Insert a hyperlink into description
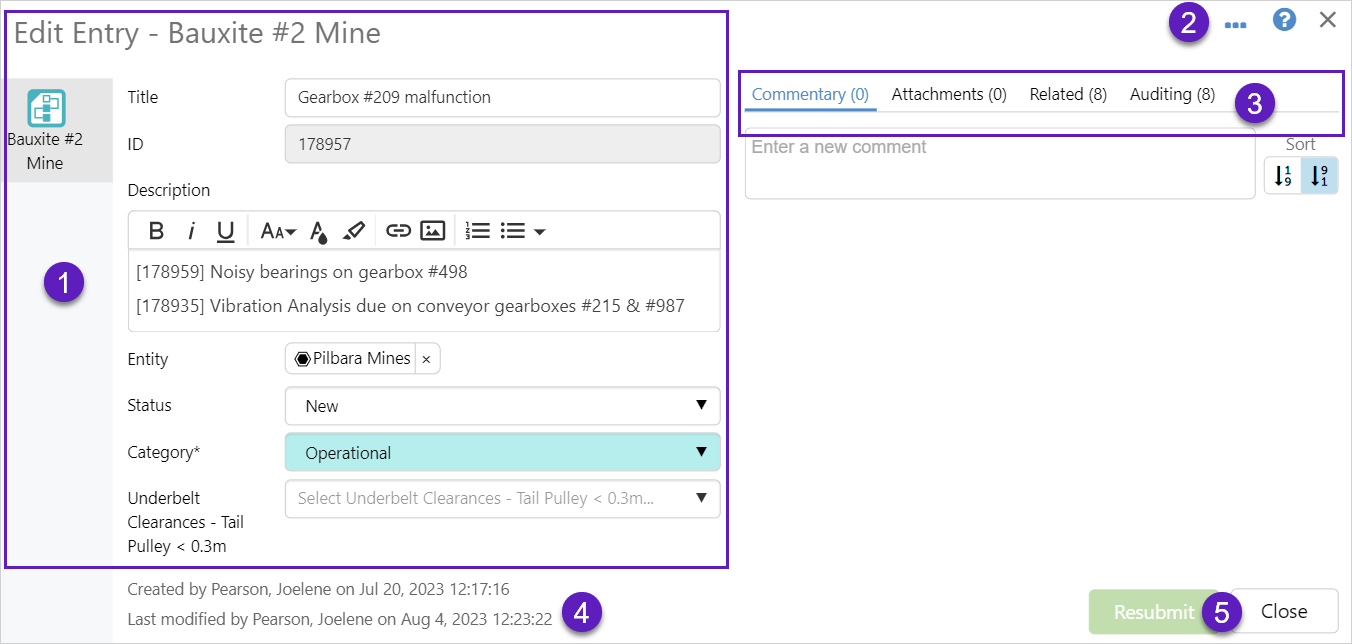This screenshot has width=1352, height=644. pos(398,231)
